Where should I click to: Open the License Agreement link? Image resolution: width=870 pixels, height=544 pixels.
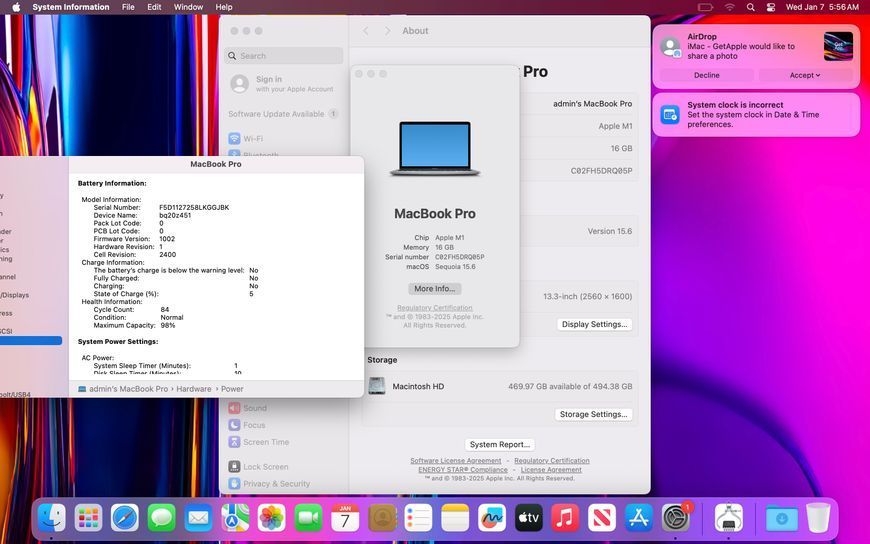coord(551,470)
